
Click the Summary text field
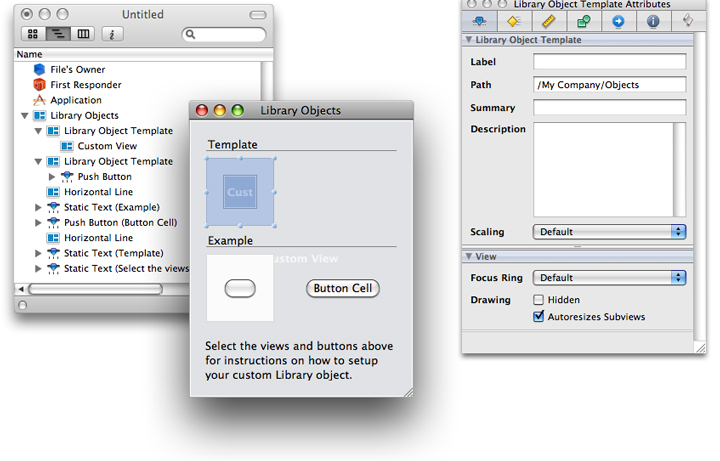click(609, 107)
